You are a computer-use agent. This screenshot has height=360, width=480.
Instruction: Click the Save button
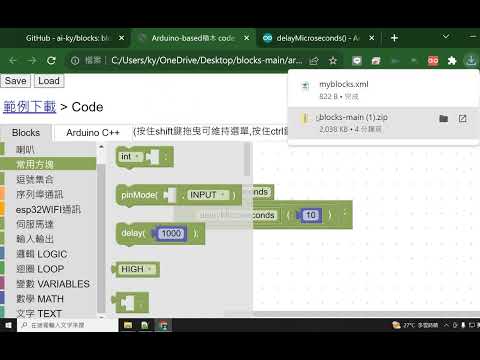(15, 81)
